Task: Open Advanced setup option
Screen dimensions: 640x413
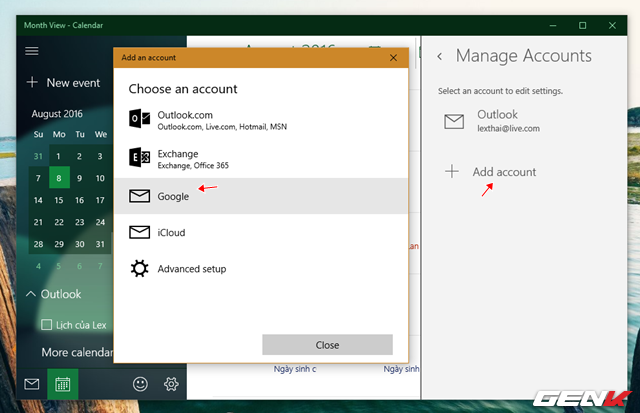Action: click(x=261, y=269)
